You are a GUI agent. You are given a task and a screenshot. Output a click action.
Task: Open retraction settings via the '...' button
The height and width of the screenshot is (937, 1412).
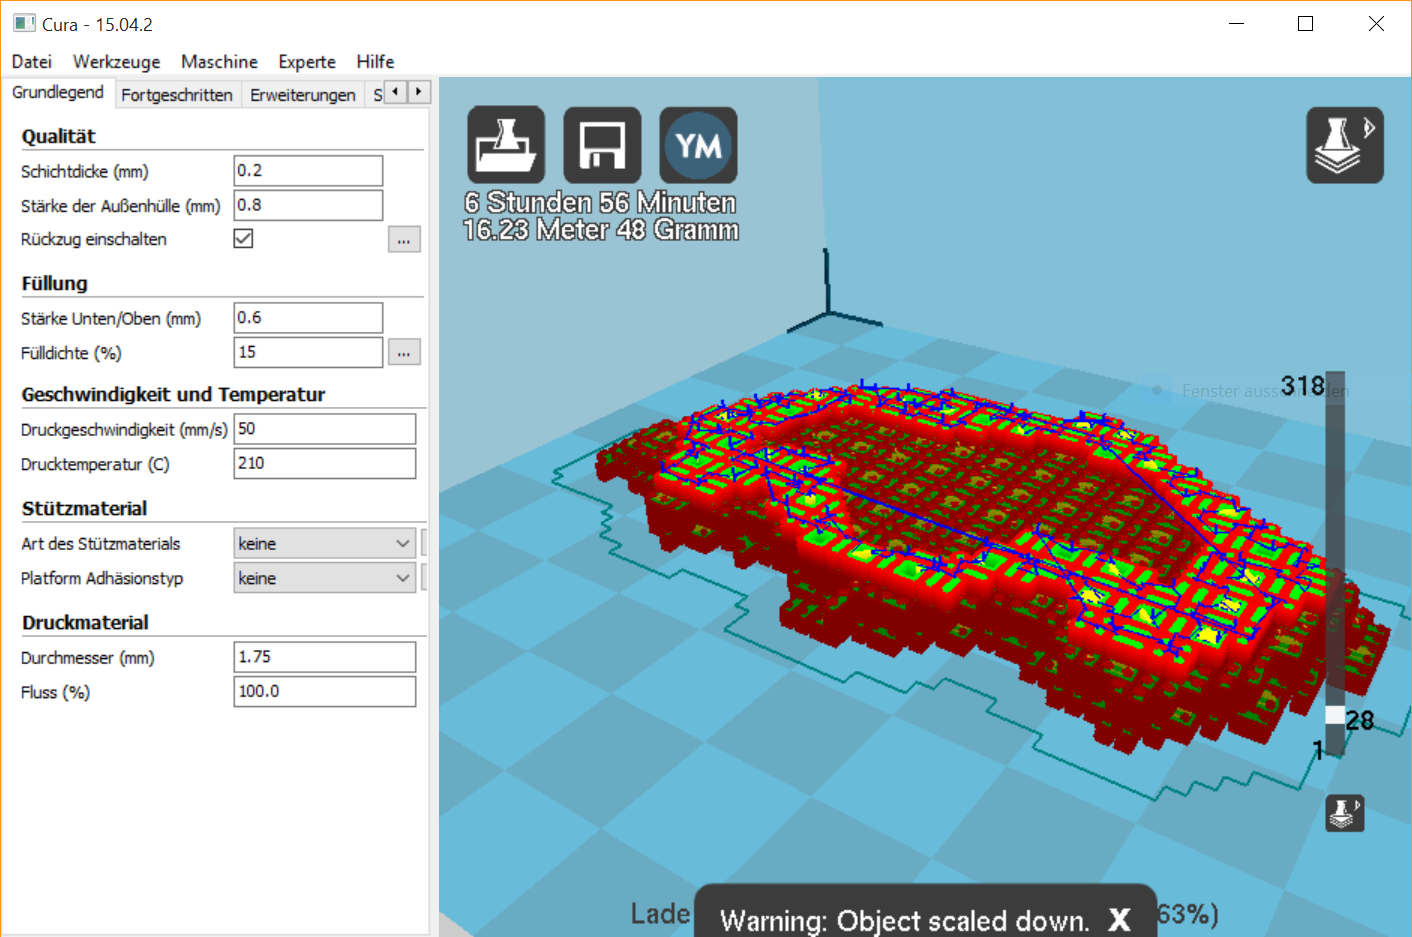point(404,239)
